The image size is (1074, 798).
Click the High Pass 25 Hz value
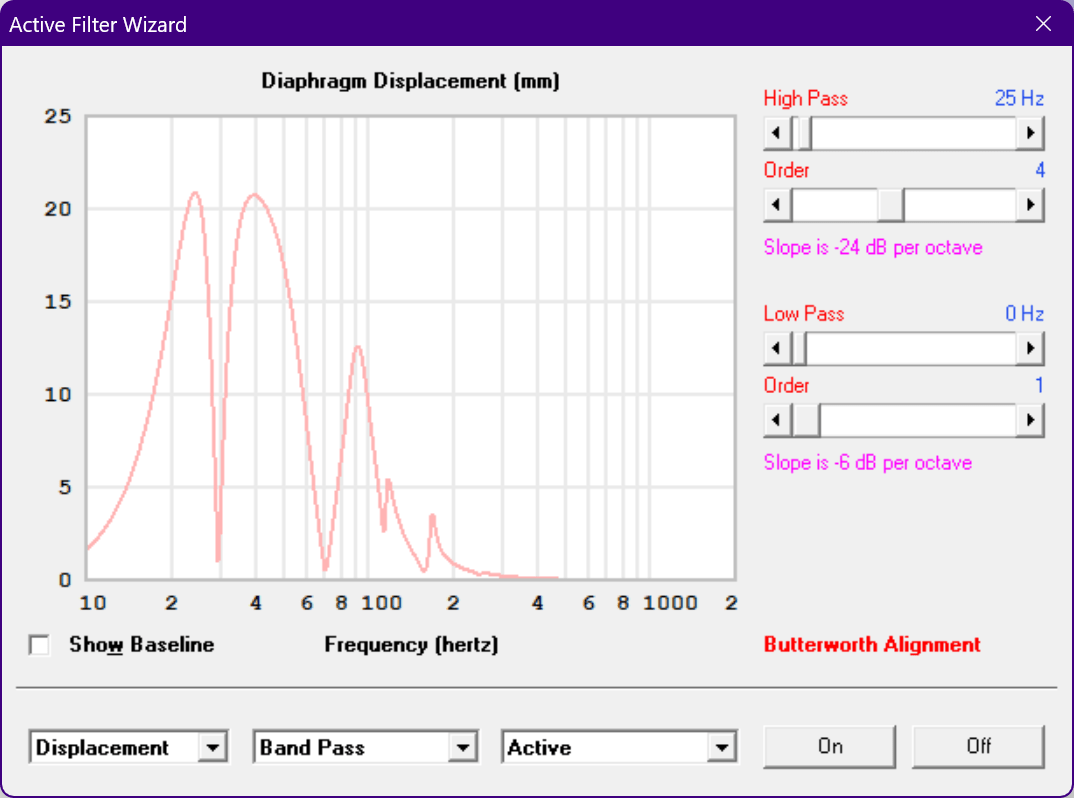point(1019,99)
